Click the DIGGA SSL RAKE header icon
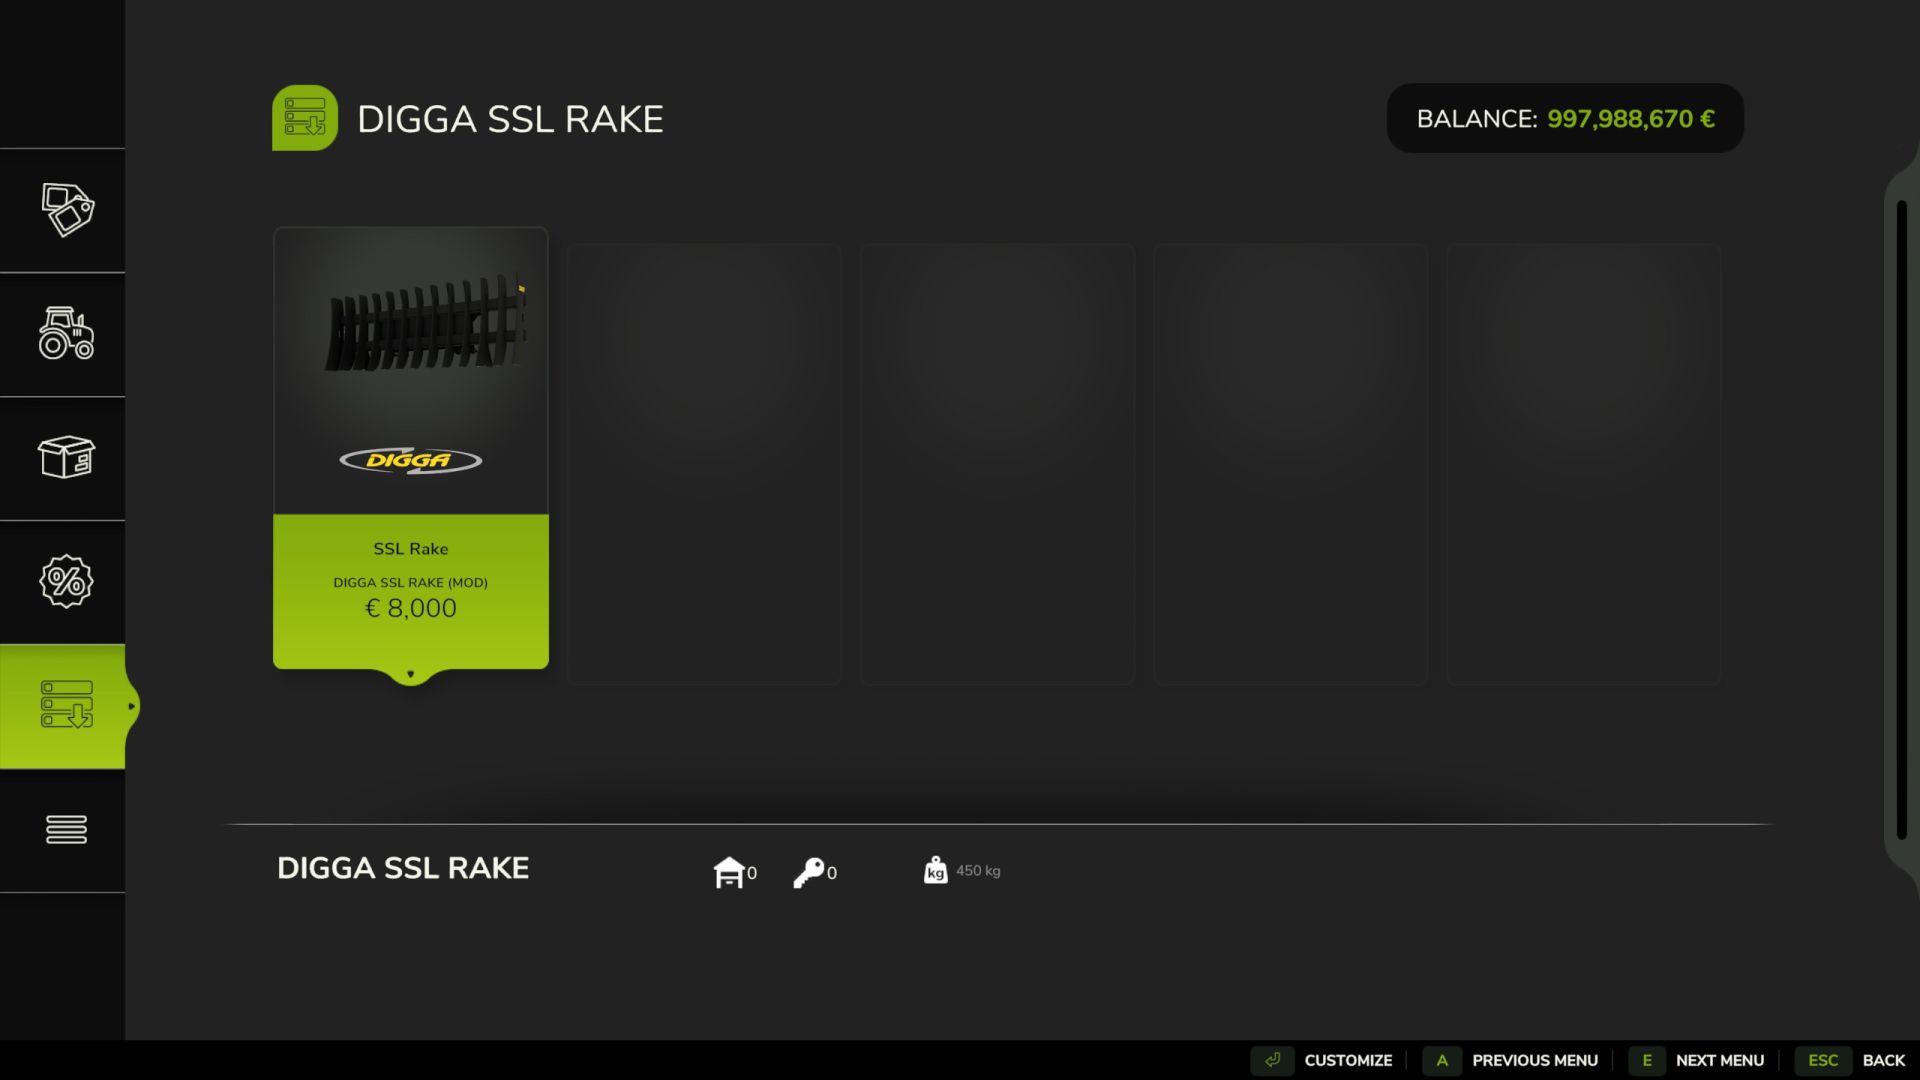The height and width of the screenshot is (1080, 1920). pos(306,117)
